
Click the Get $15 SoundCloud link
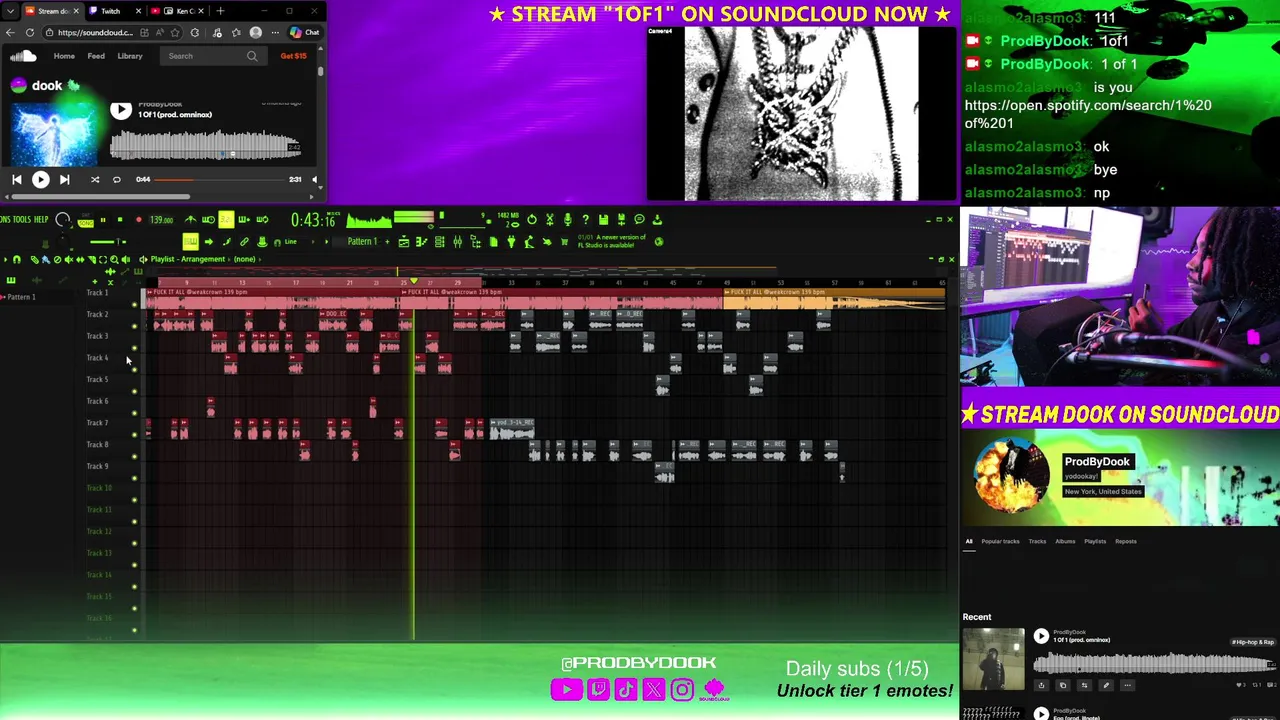[293, 56]
